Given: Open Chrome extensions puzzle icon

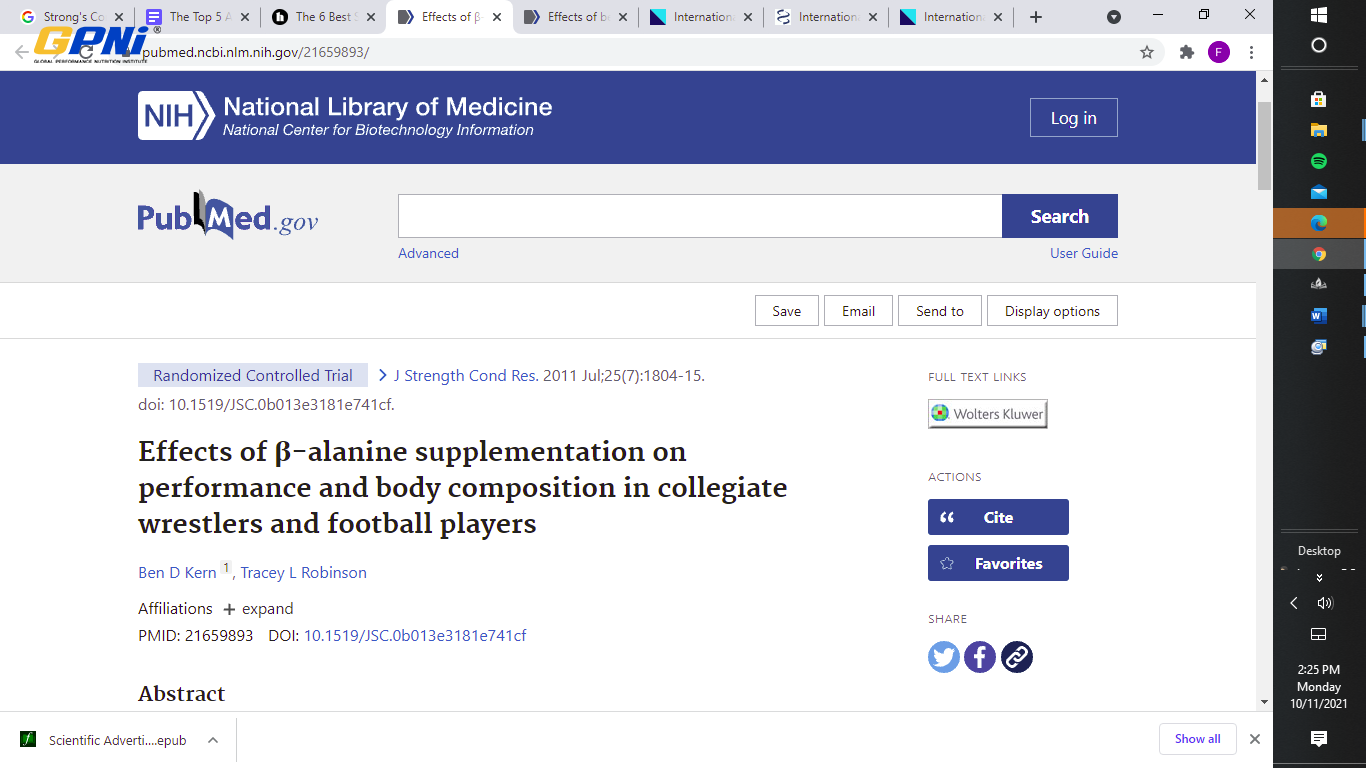Looking at the screenshot, I should (1187, 52).
